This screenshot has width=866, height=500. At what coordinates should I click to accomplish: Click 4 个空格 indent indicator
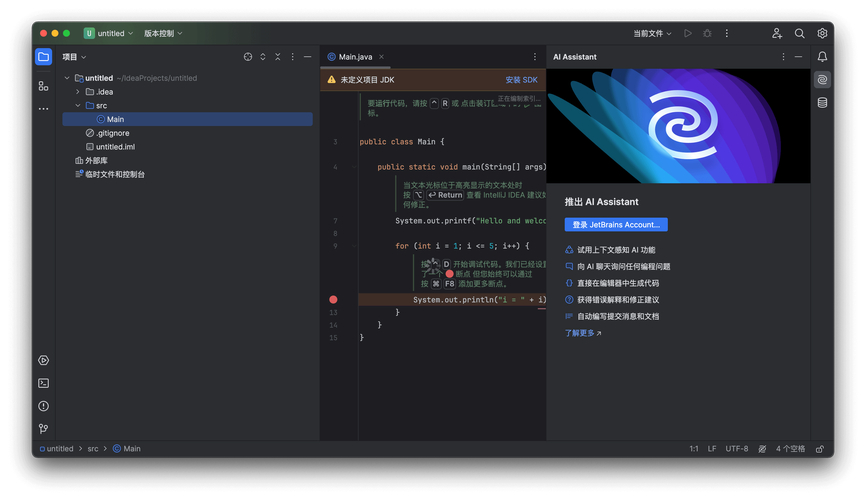click(790, 449)
